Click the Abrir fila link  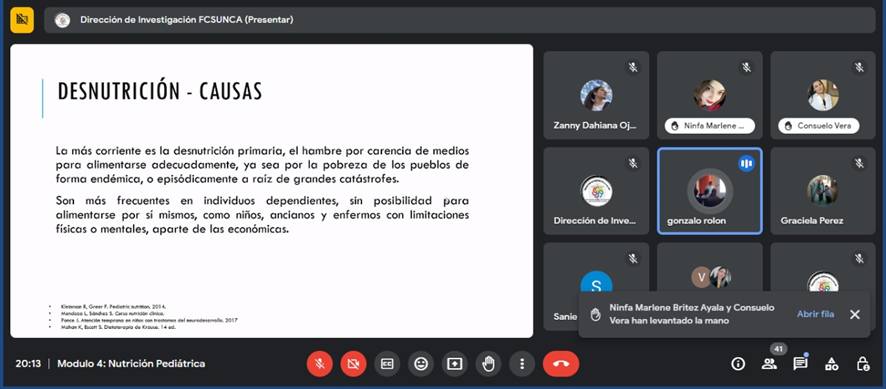coord(815,314)
